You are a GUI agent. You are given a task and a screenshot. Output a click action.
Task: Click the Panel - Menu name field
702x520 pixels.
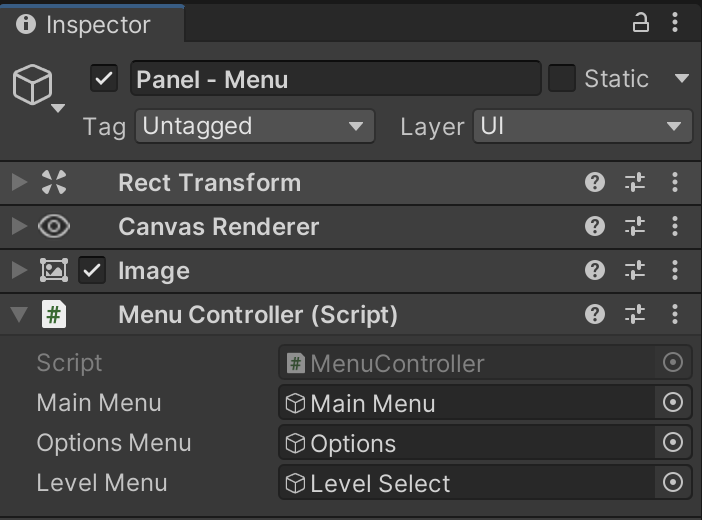(335, 78)
